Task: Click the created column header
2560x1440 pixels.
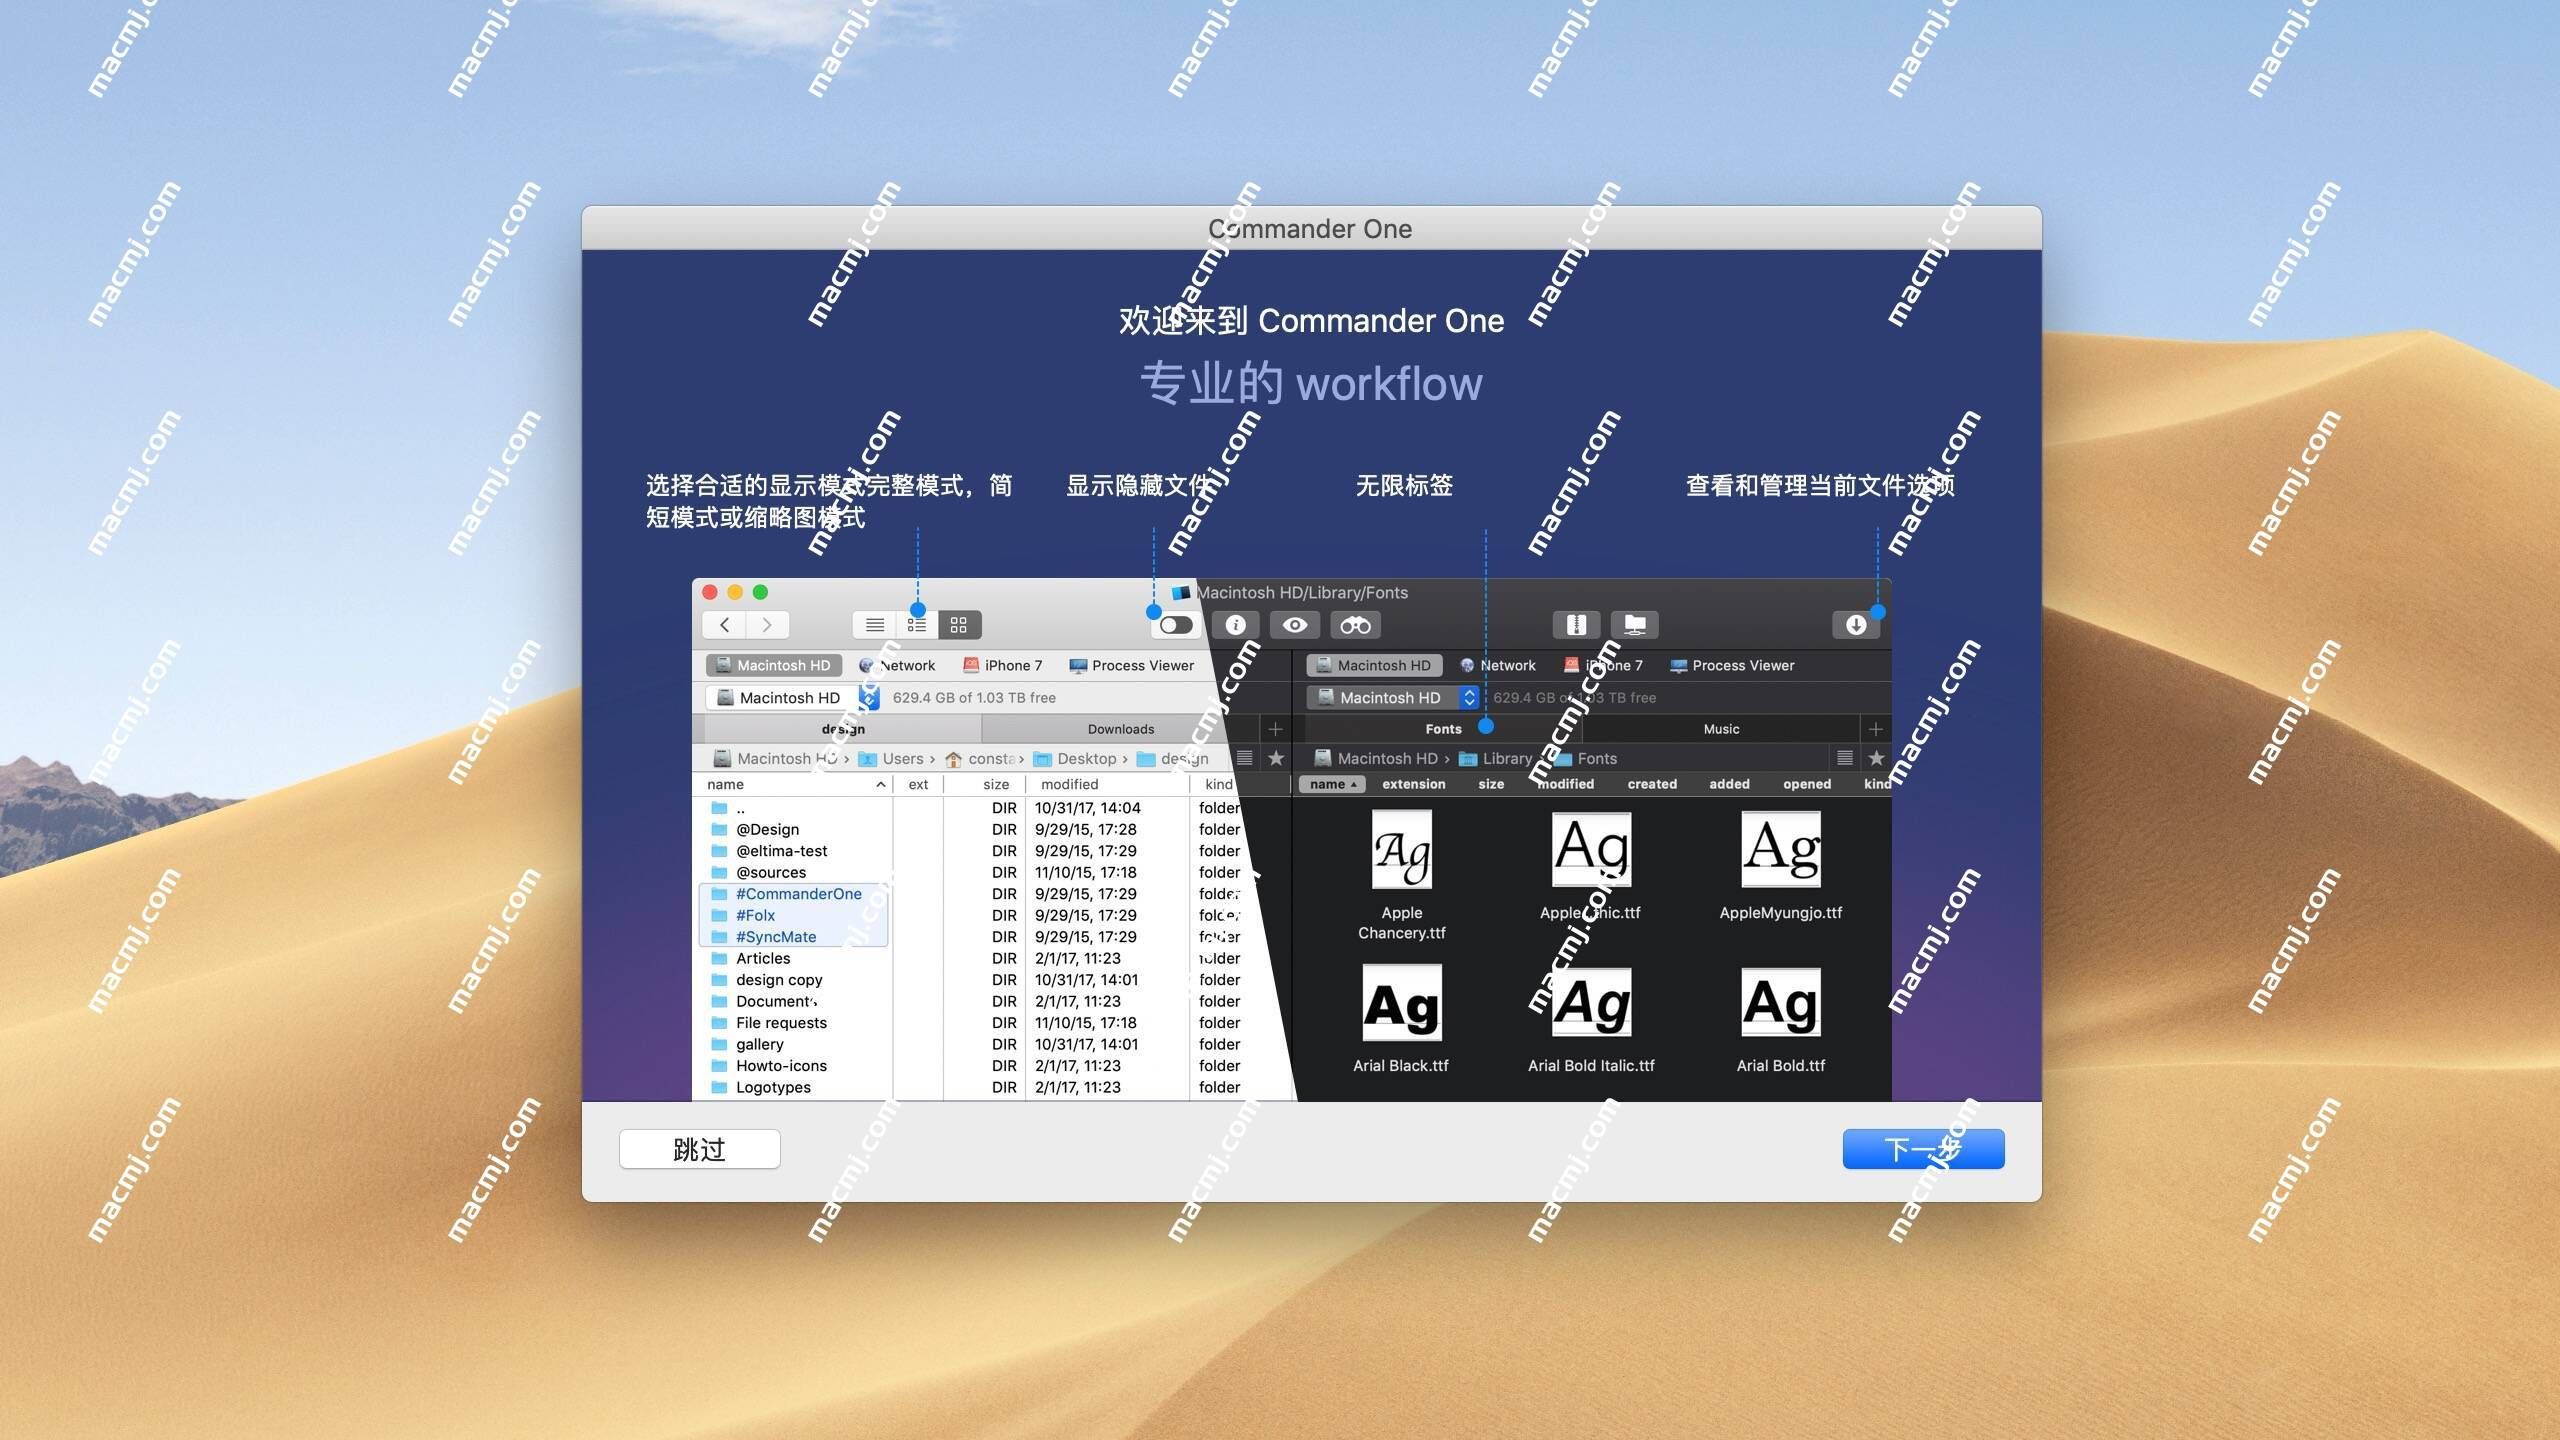Action: [x=1652, y=785]
